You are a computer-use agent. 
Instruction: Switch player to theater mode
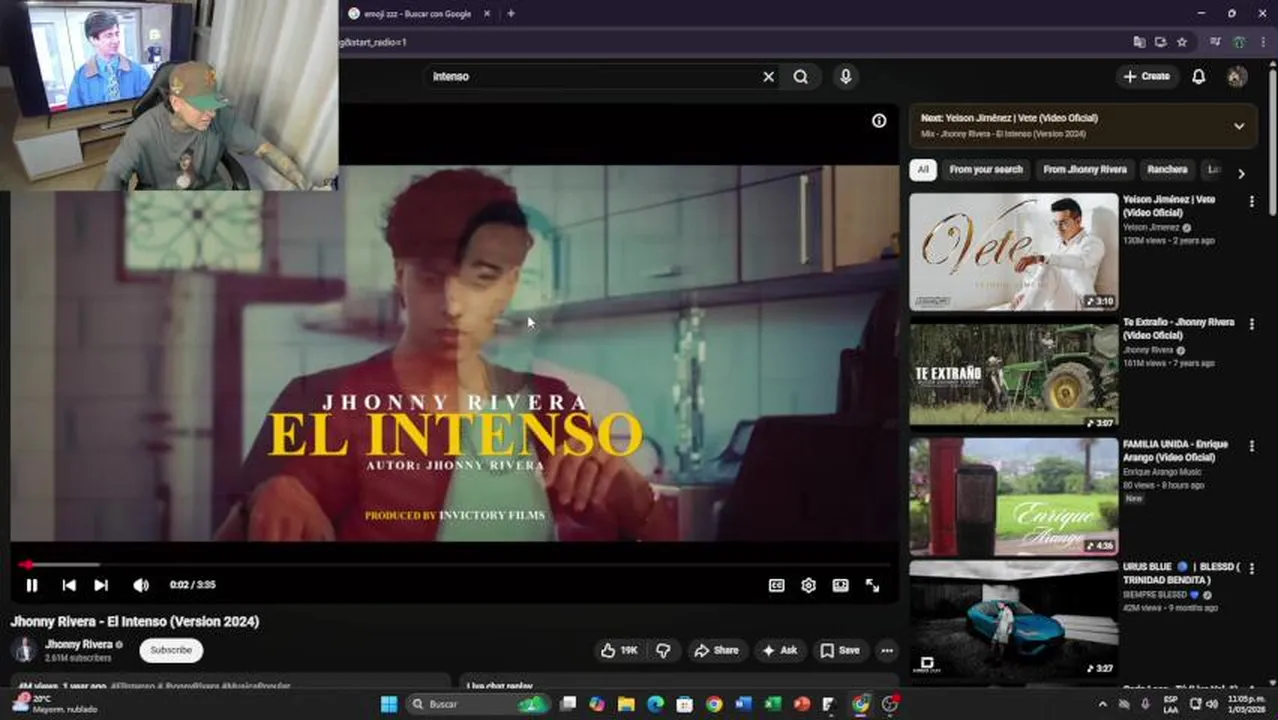840,585
